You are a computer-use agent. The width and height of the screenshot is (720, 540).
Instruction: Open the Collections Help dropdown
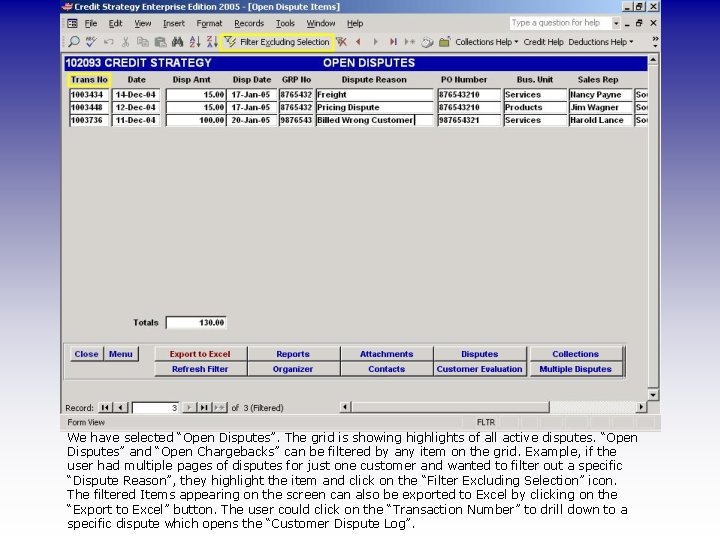pyautogui.click(x=486, y=42)
